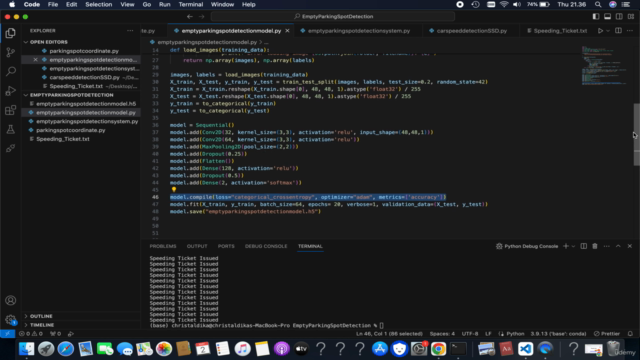Close the terminal panel
Screen dimensions: 640x360
[629, 246]
